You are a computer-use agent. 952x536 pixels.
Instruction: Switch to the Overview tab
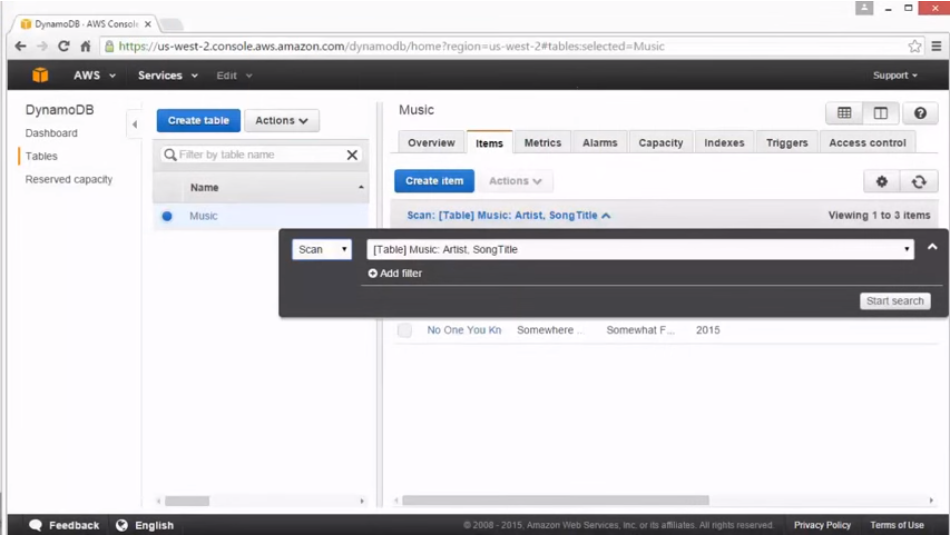[x=431, y=143]
